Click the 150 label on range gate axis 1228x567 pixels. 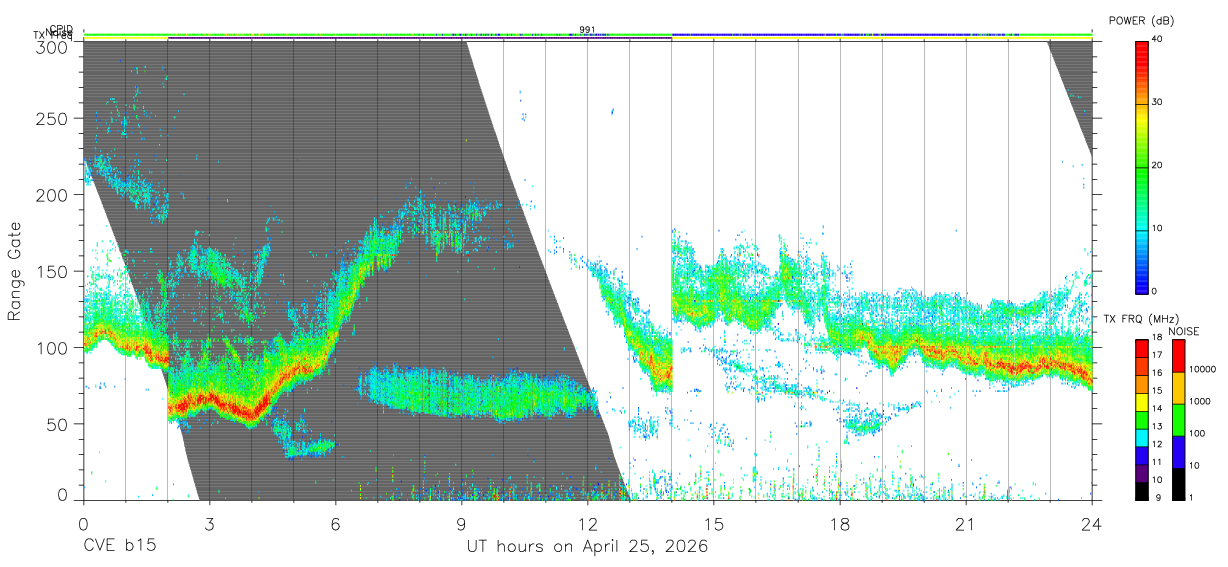pos(53,271)
